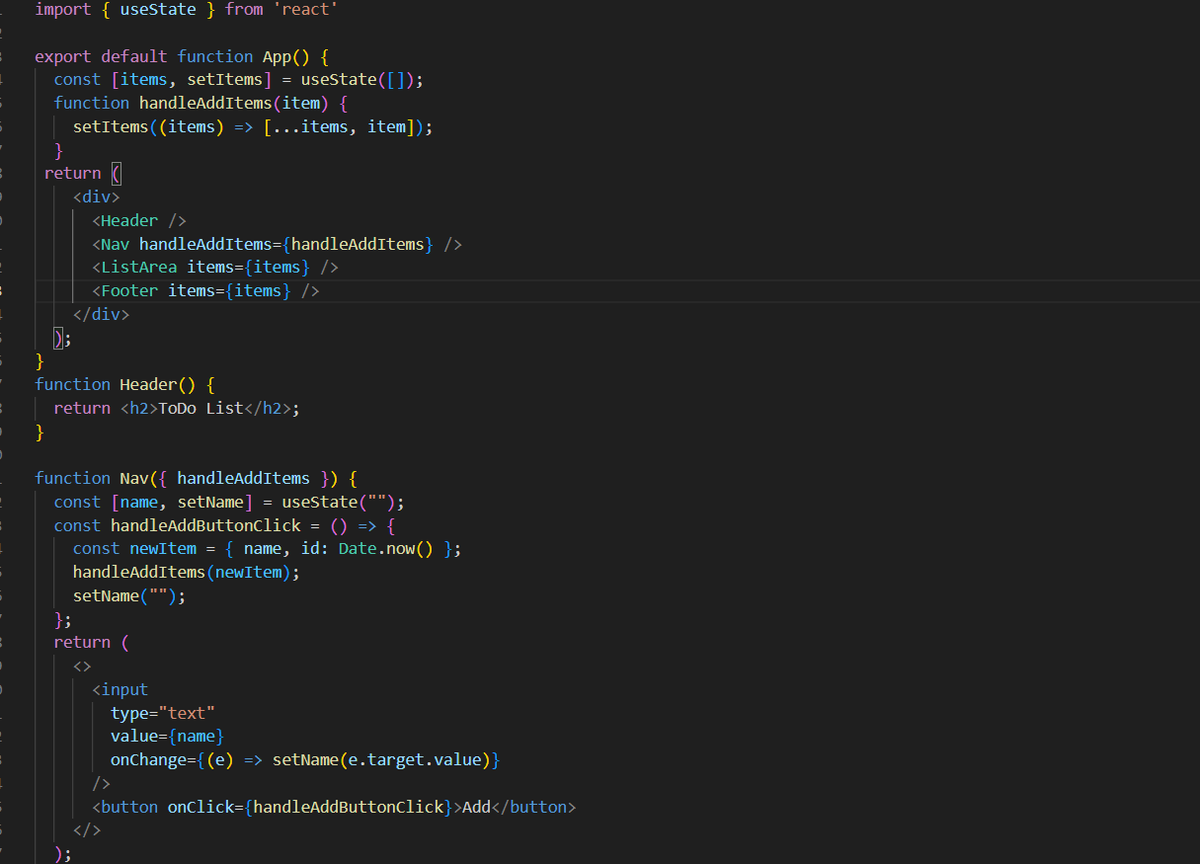Click the 'export default' keywords

click(x=101, y=56)
